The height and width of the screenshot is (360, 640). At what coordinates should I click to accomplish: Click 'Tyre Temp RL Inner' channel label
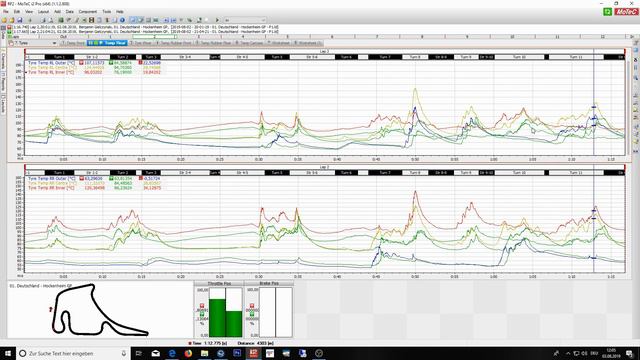point(51,72)
